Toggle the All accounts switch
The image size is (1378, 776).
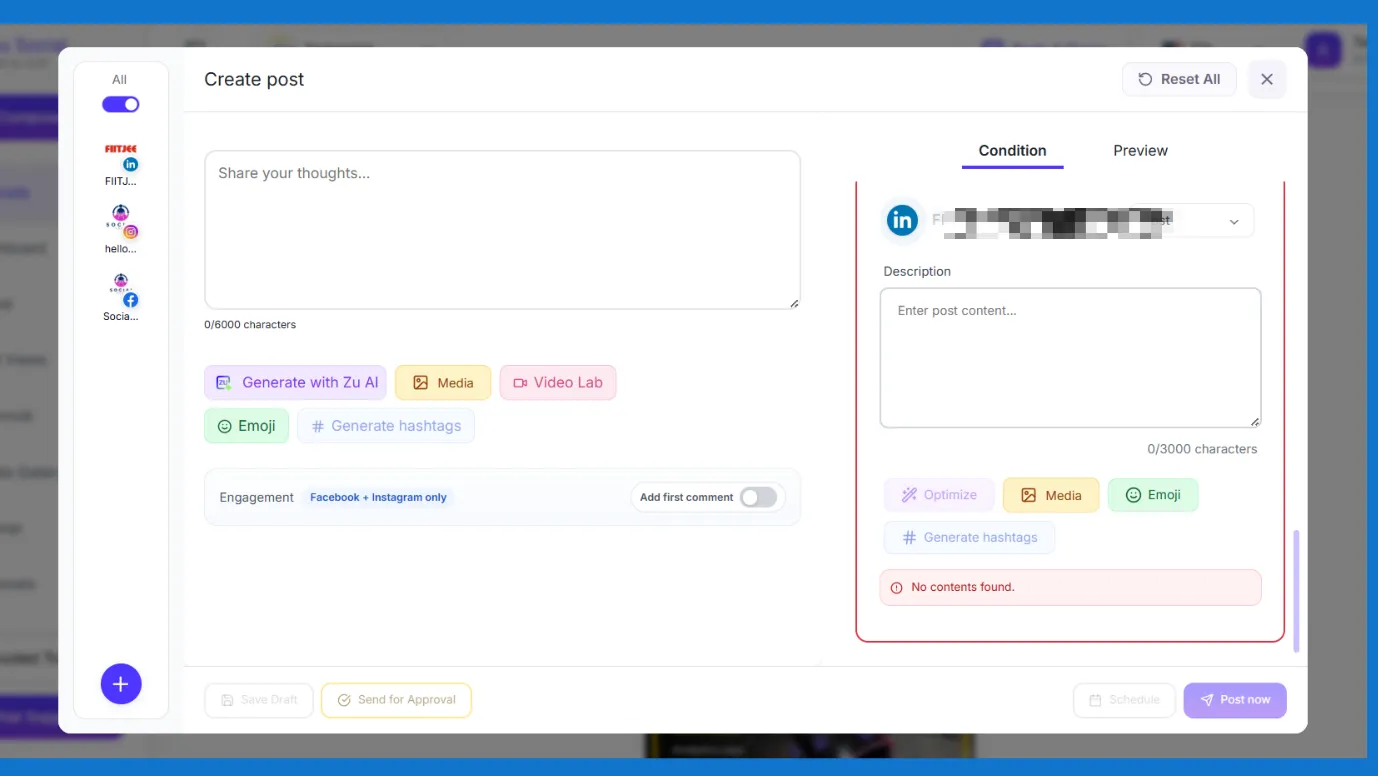point(120,104)
